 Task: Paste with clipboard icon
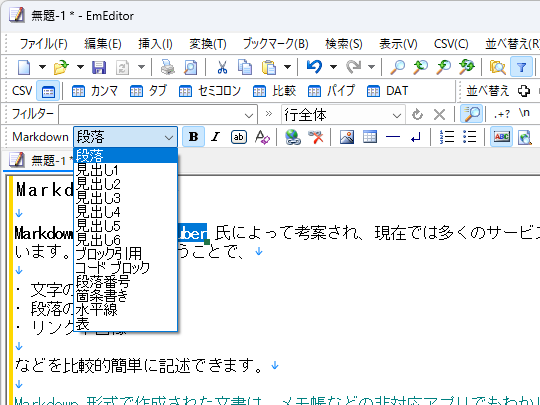click(269, 67)
